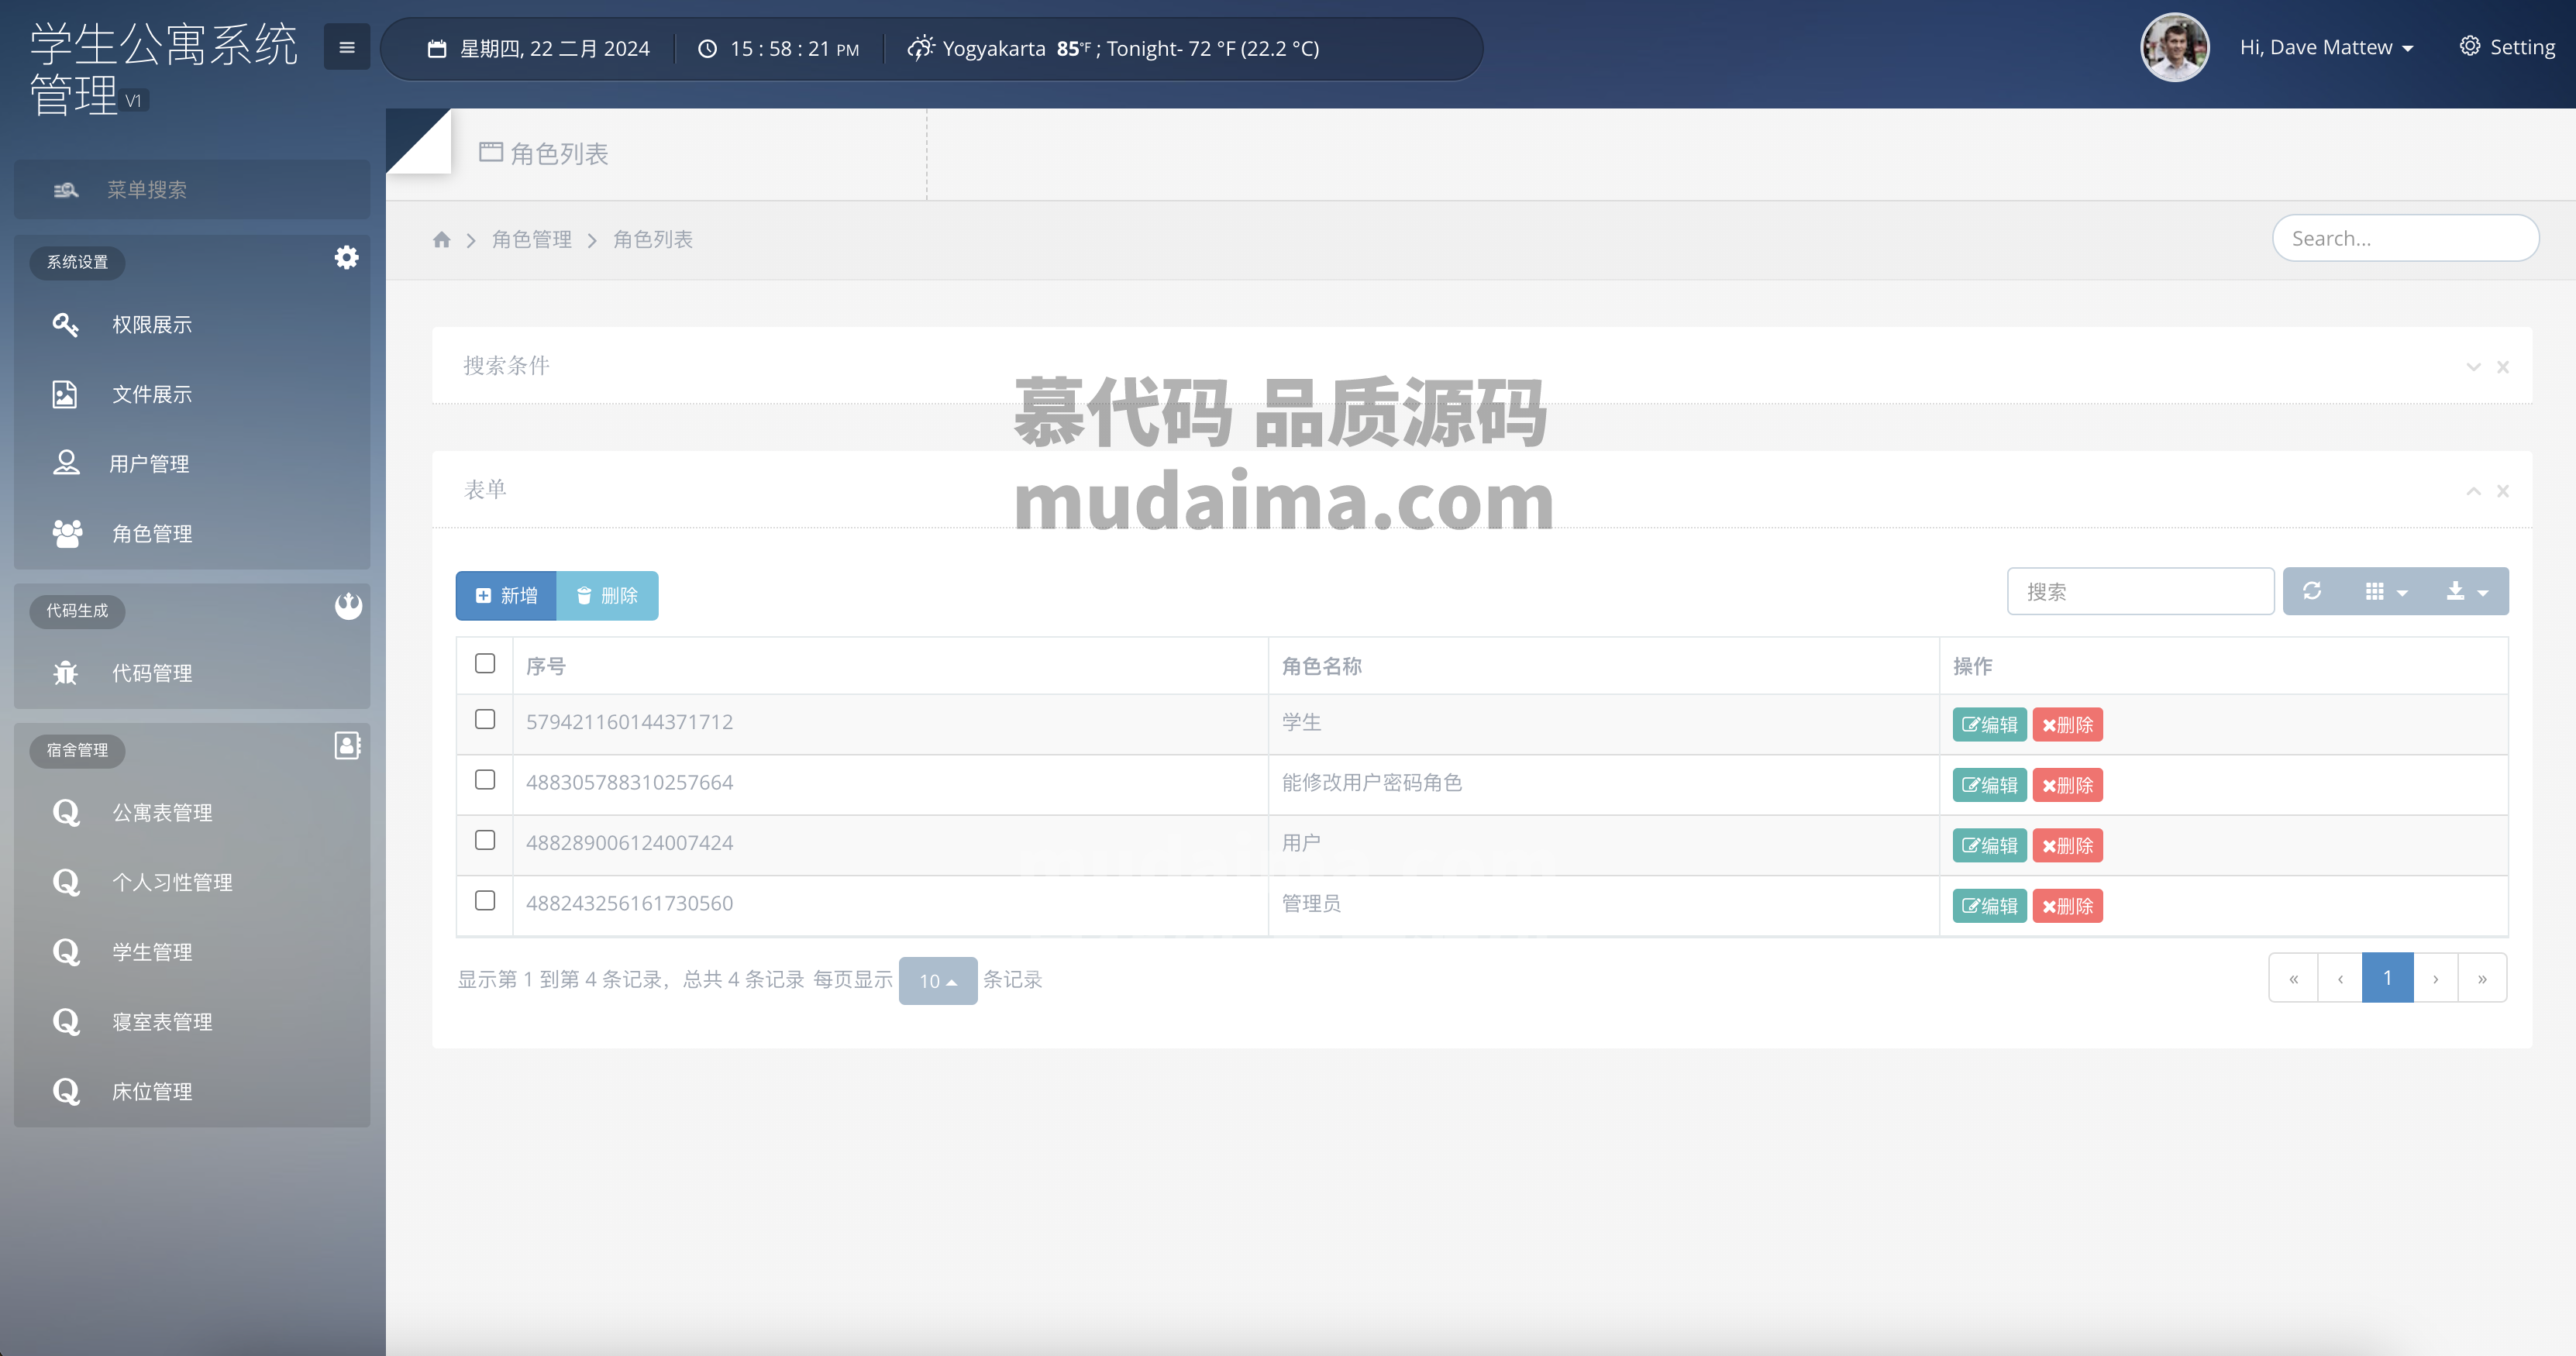The width and height of the screenshot is (2576, 1356).
Task: Click 角色管理 breadcrumb link
Action: (x=531, y=240)
